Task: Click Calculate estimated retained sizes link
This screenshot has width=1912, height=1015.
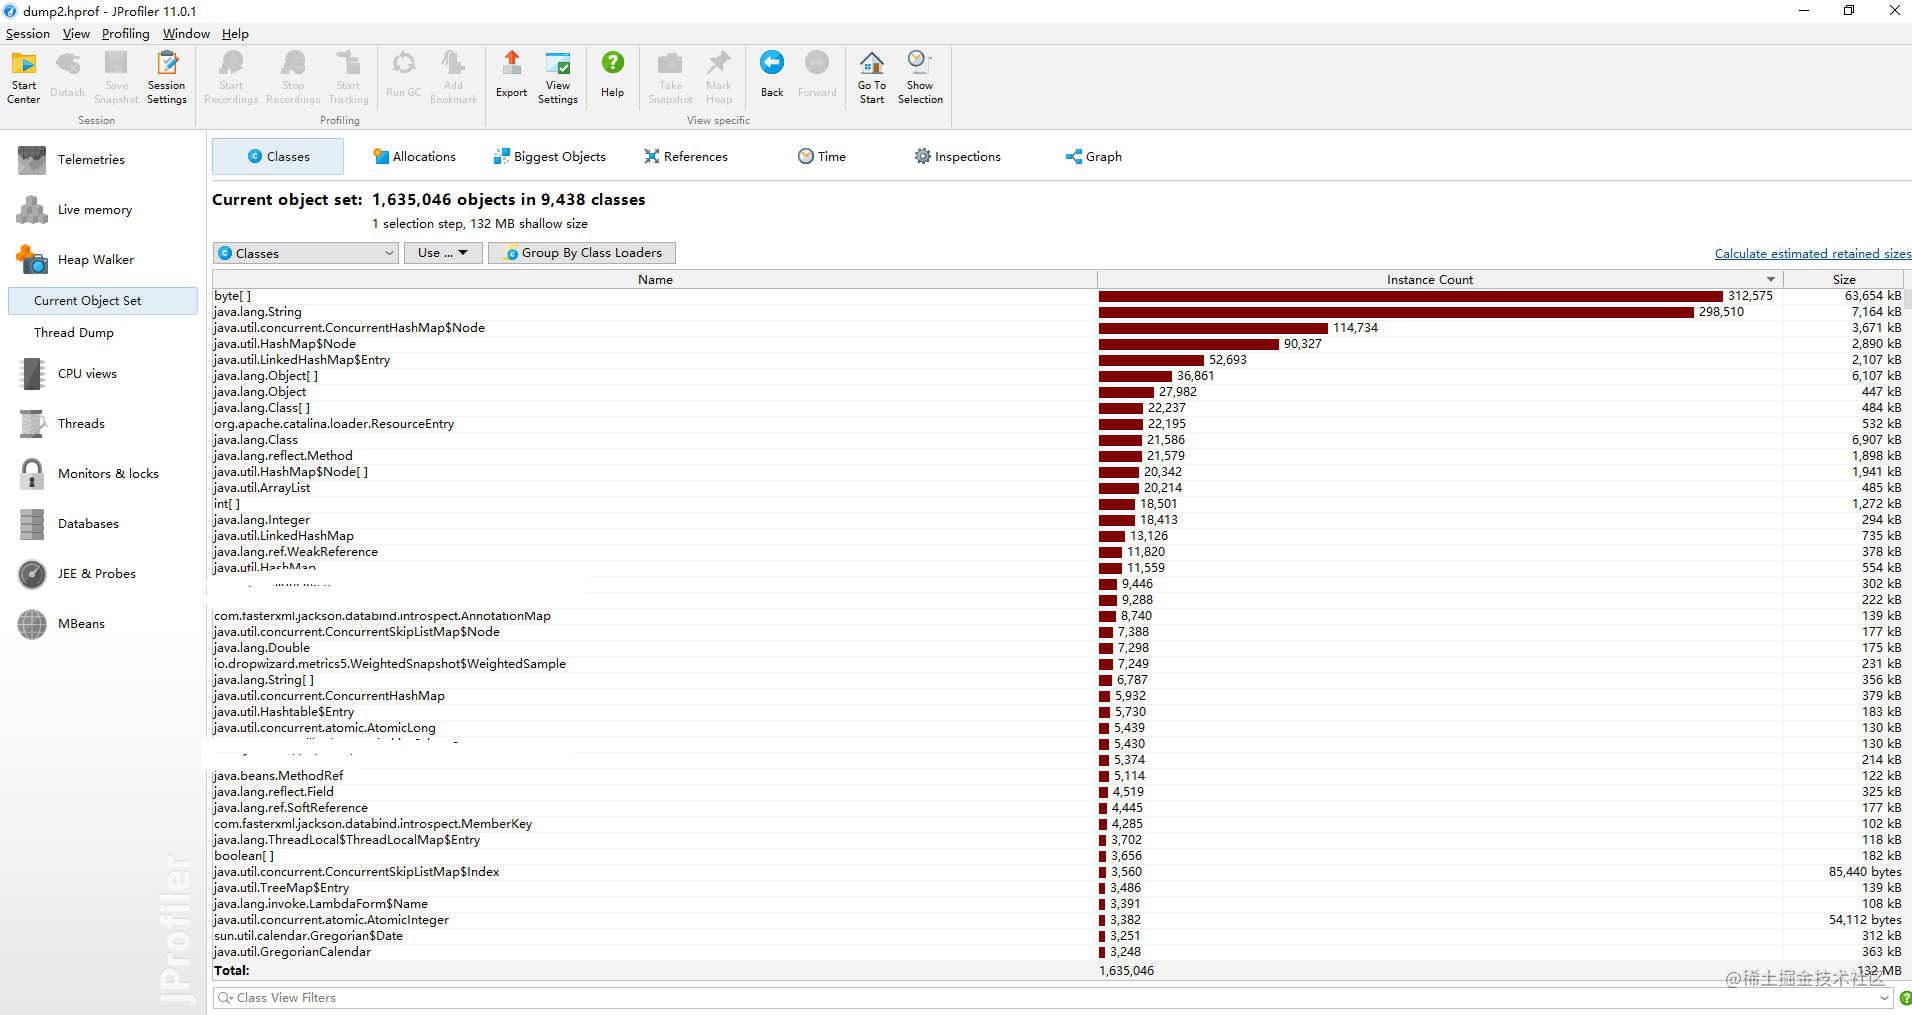Action: (x=1813, y=254)
